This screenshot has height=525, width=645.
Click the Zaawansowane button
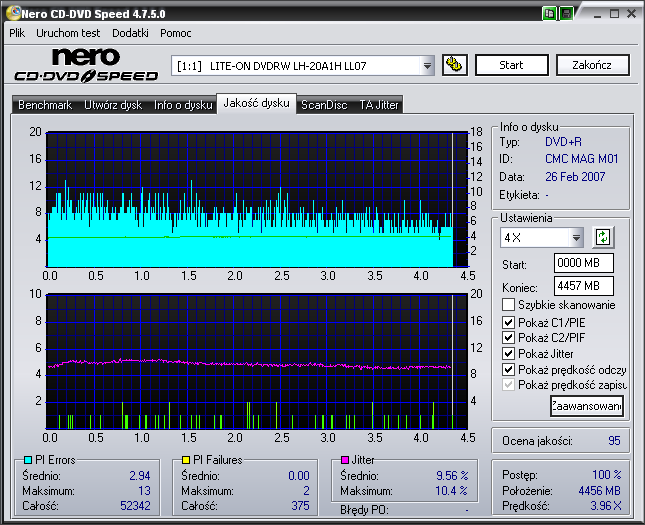coord(586,406)
